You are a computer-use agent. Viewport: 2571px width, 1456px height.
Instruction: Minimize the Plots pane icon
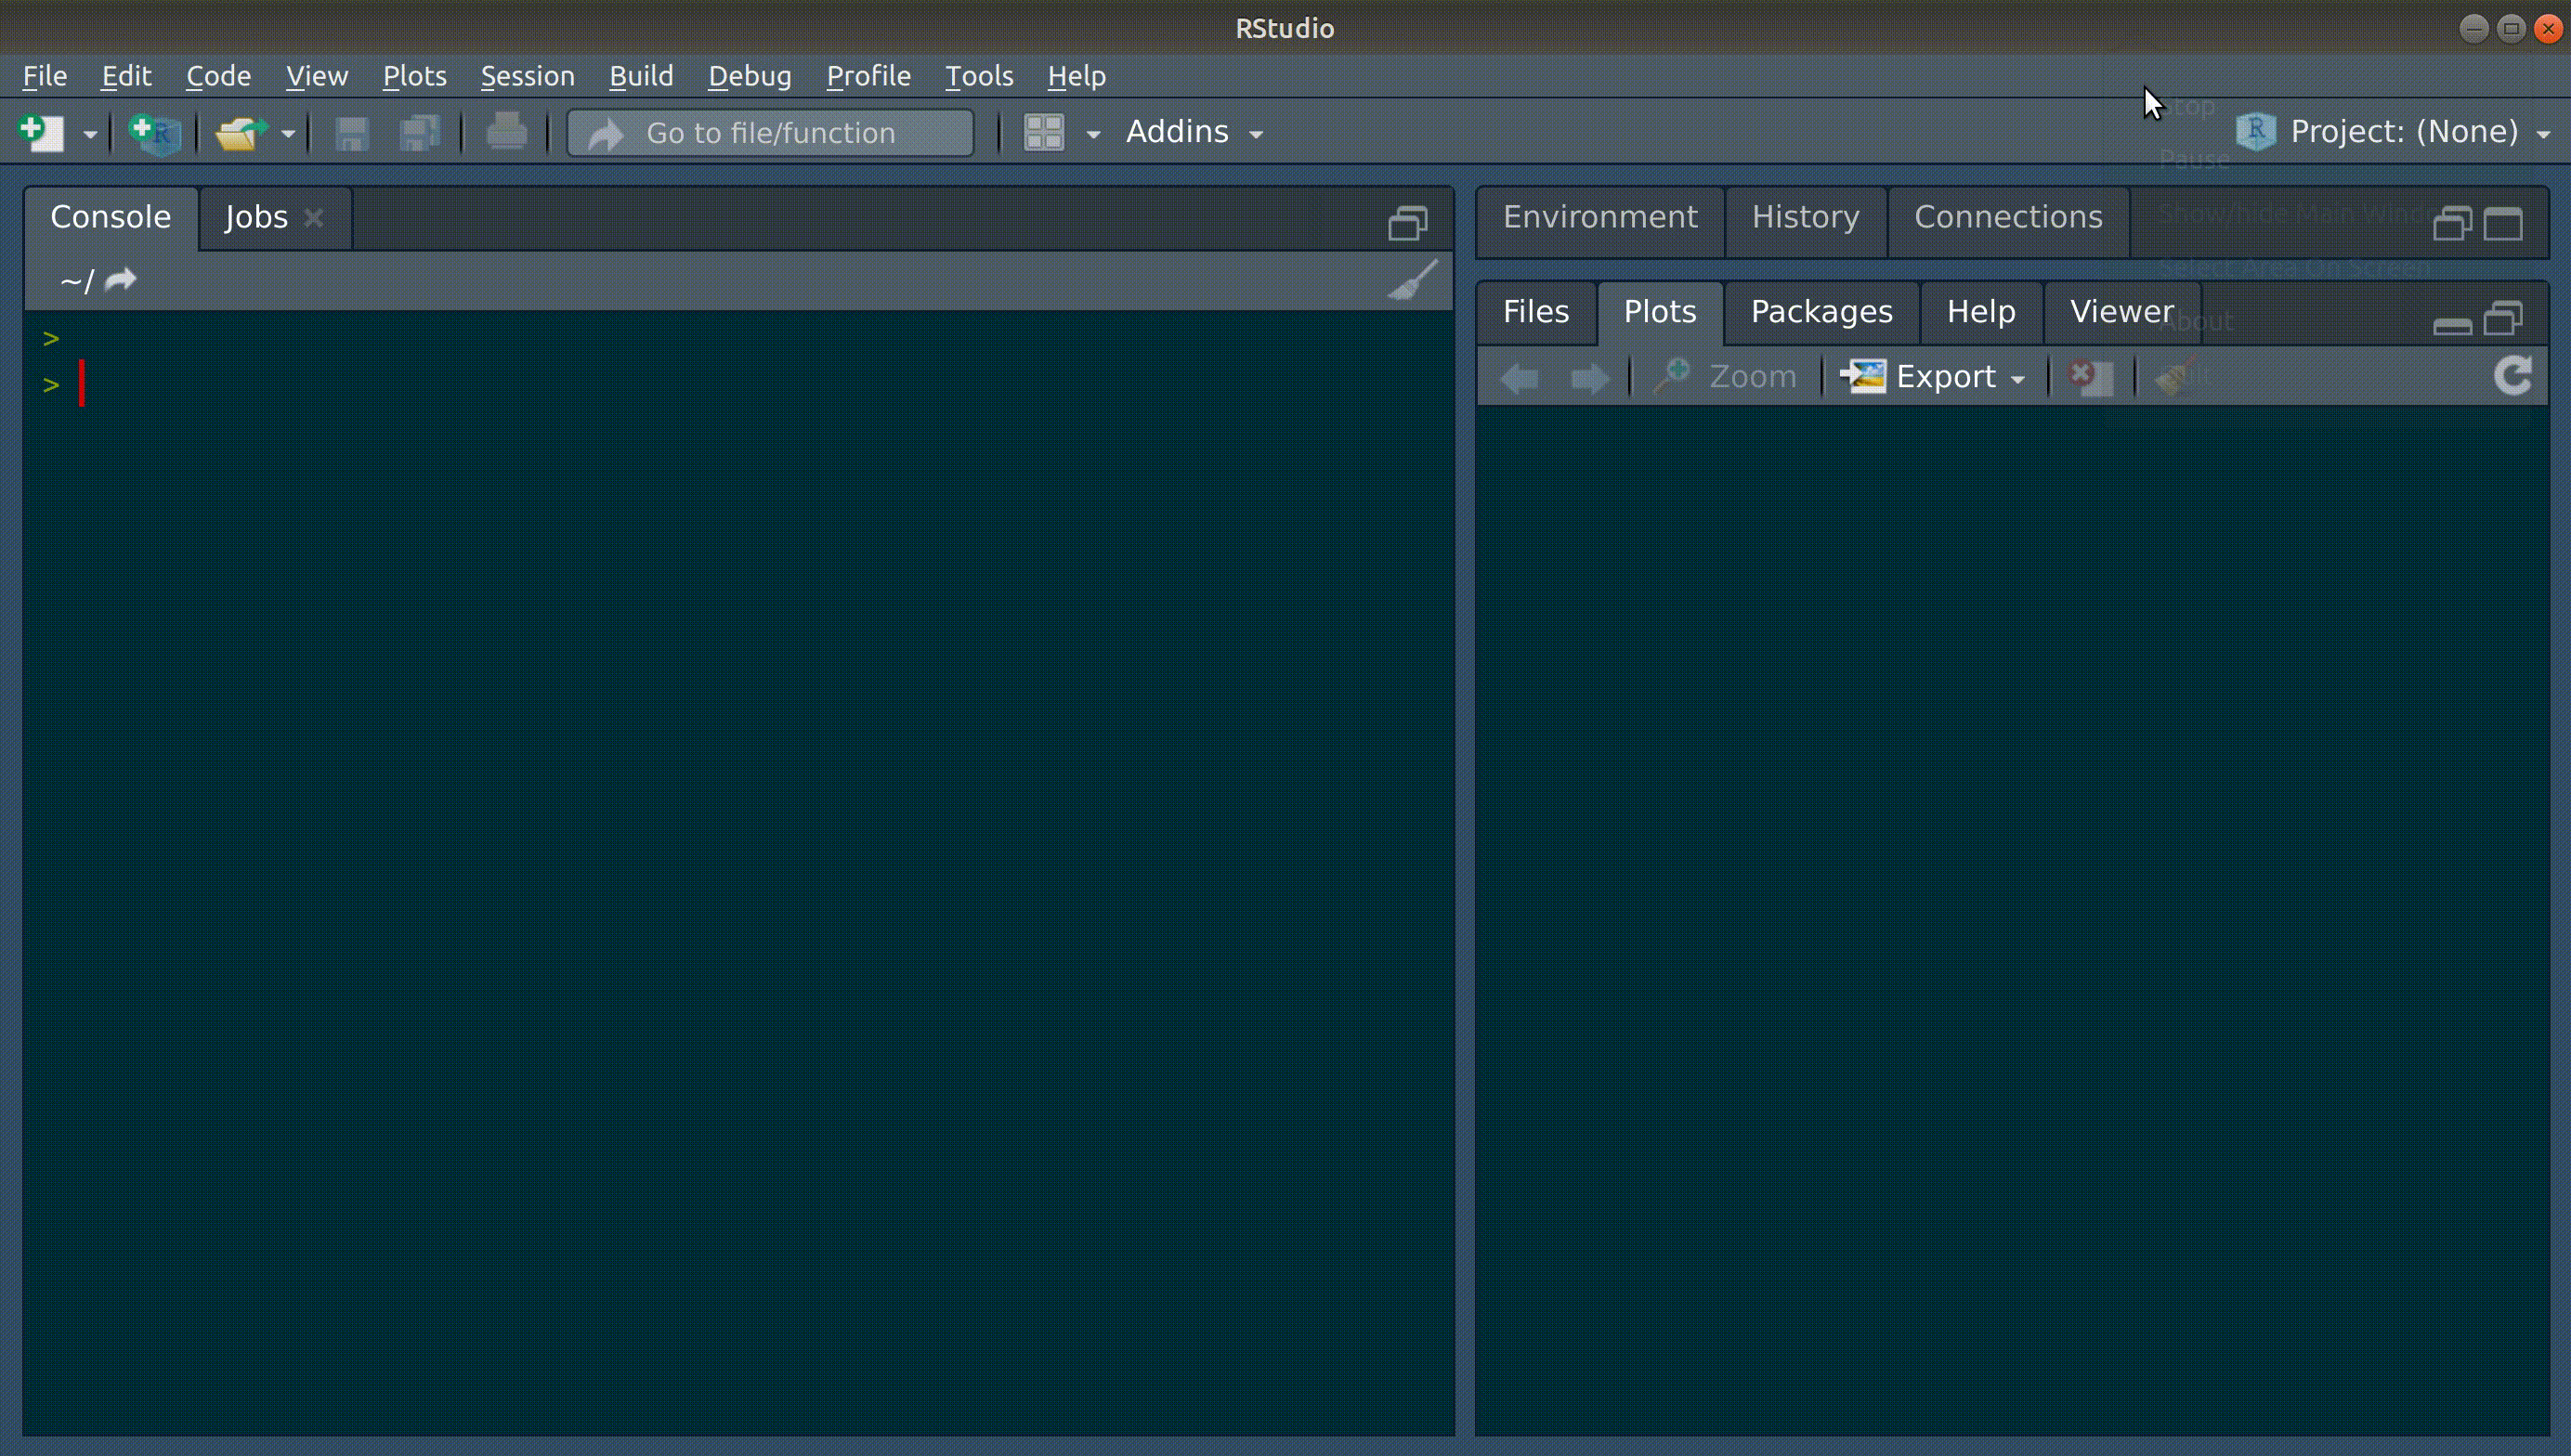(2452, 326)
